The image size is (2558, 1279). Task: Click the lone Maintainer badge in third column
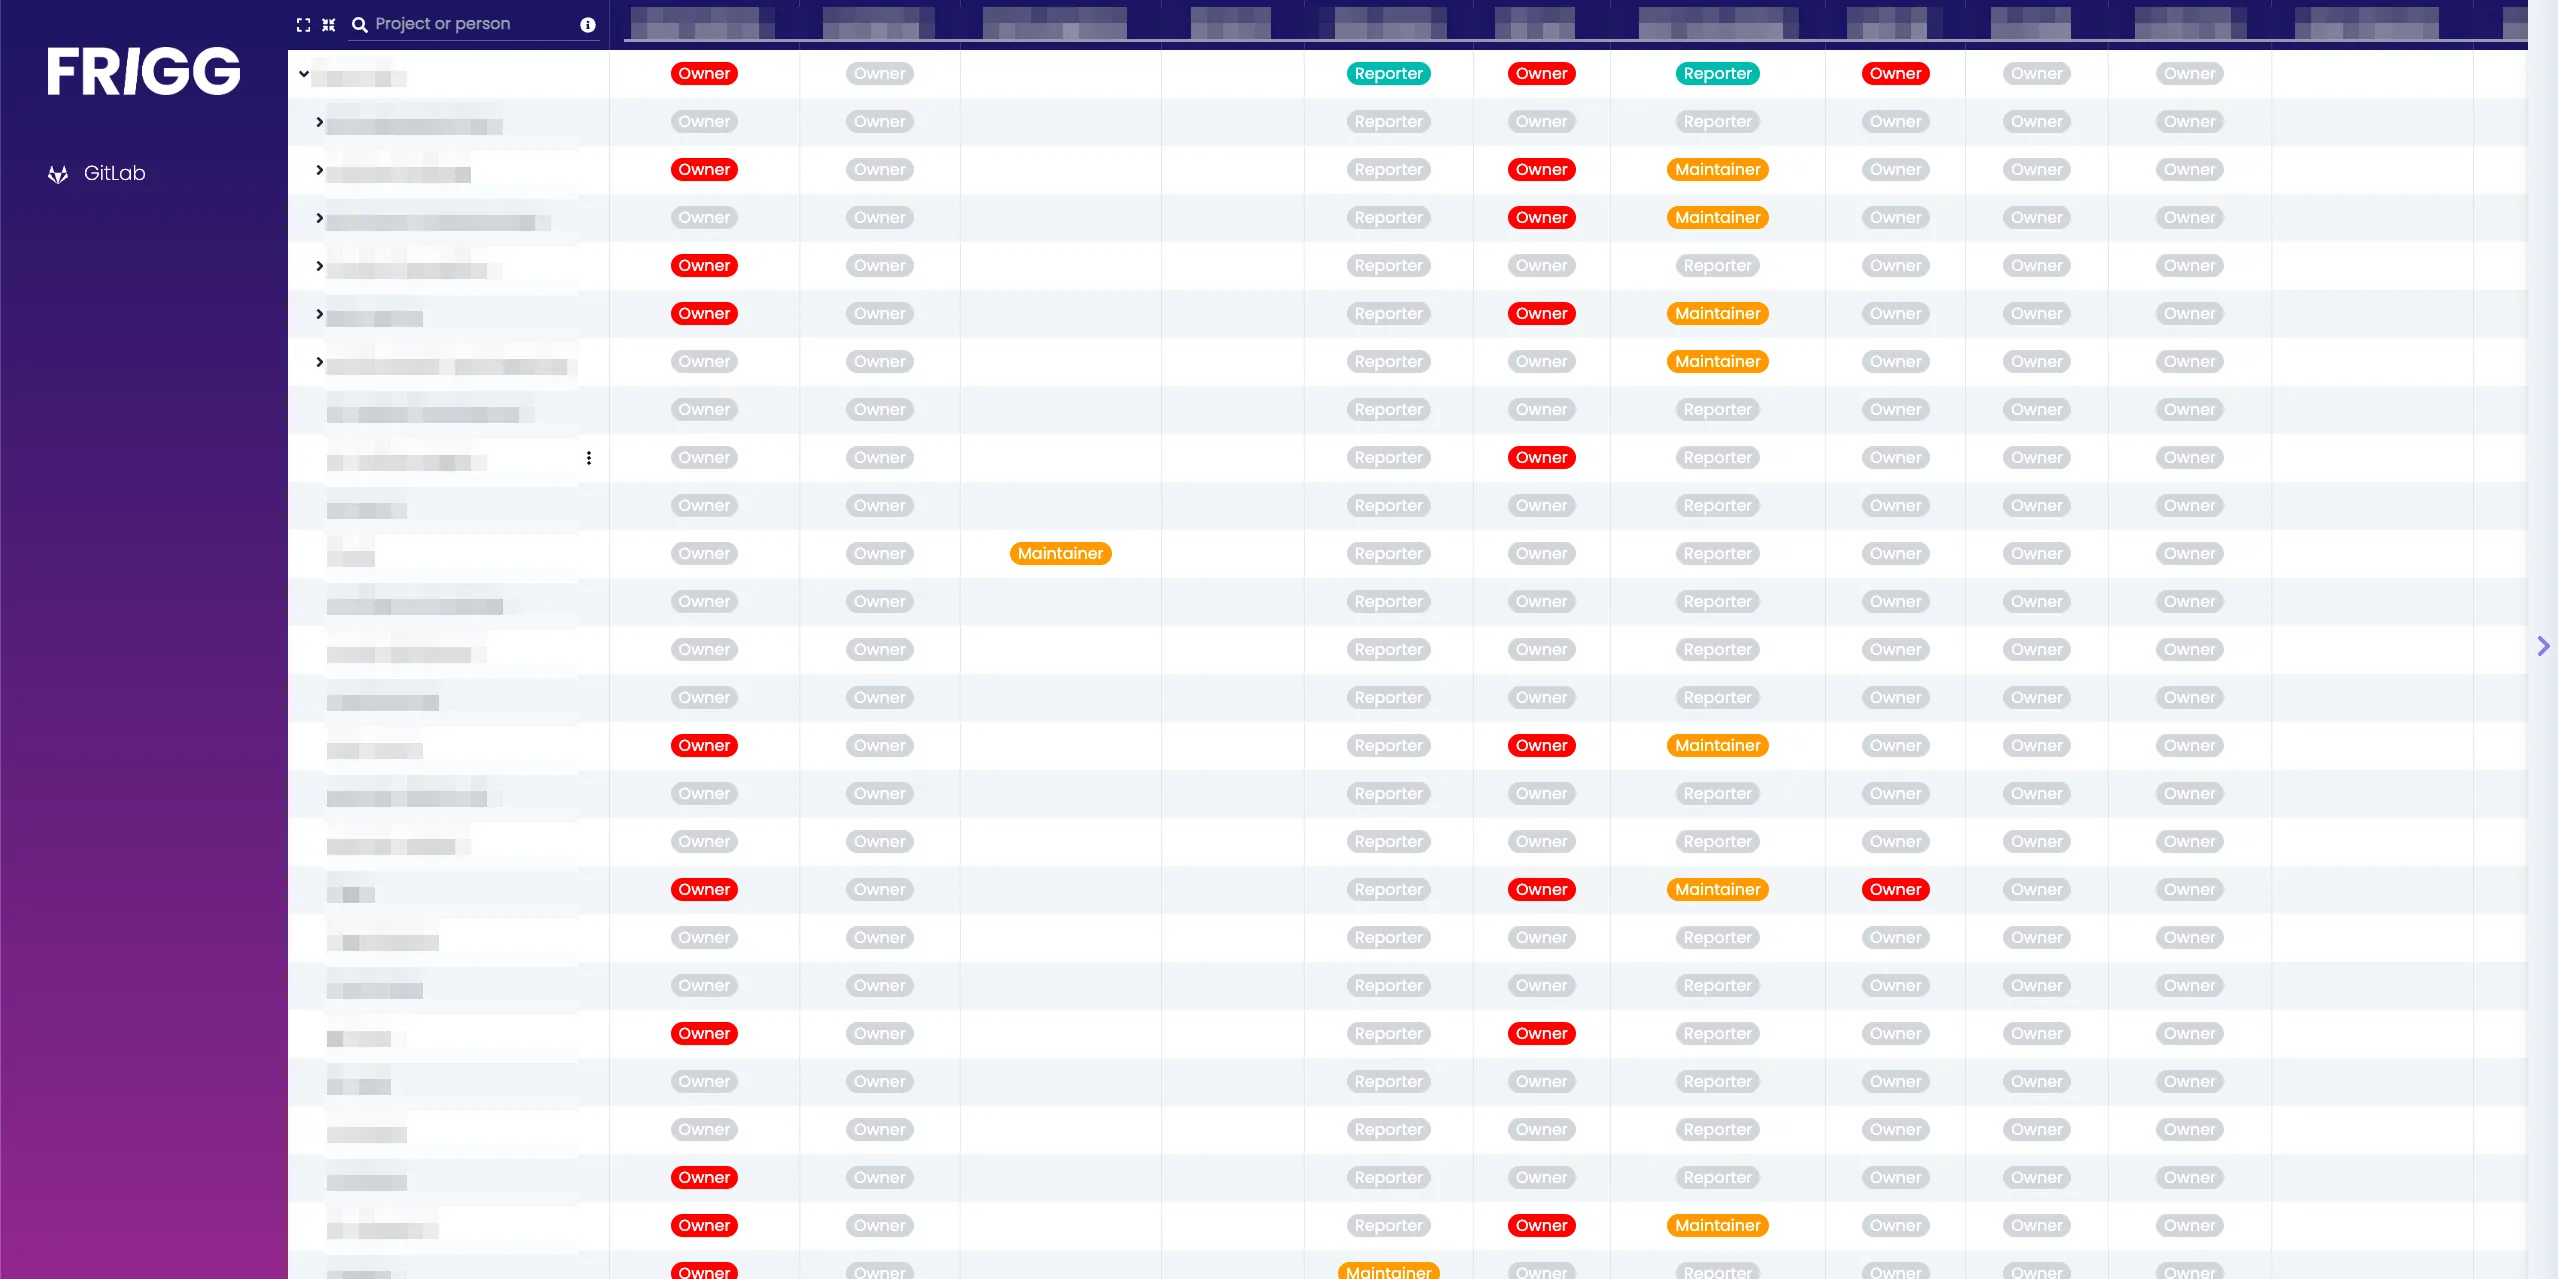(1060, 554)
